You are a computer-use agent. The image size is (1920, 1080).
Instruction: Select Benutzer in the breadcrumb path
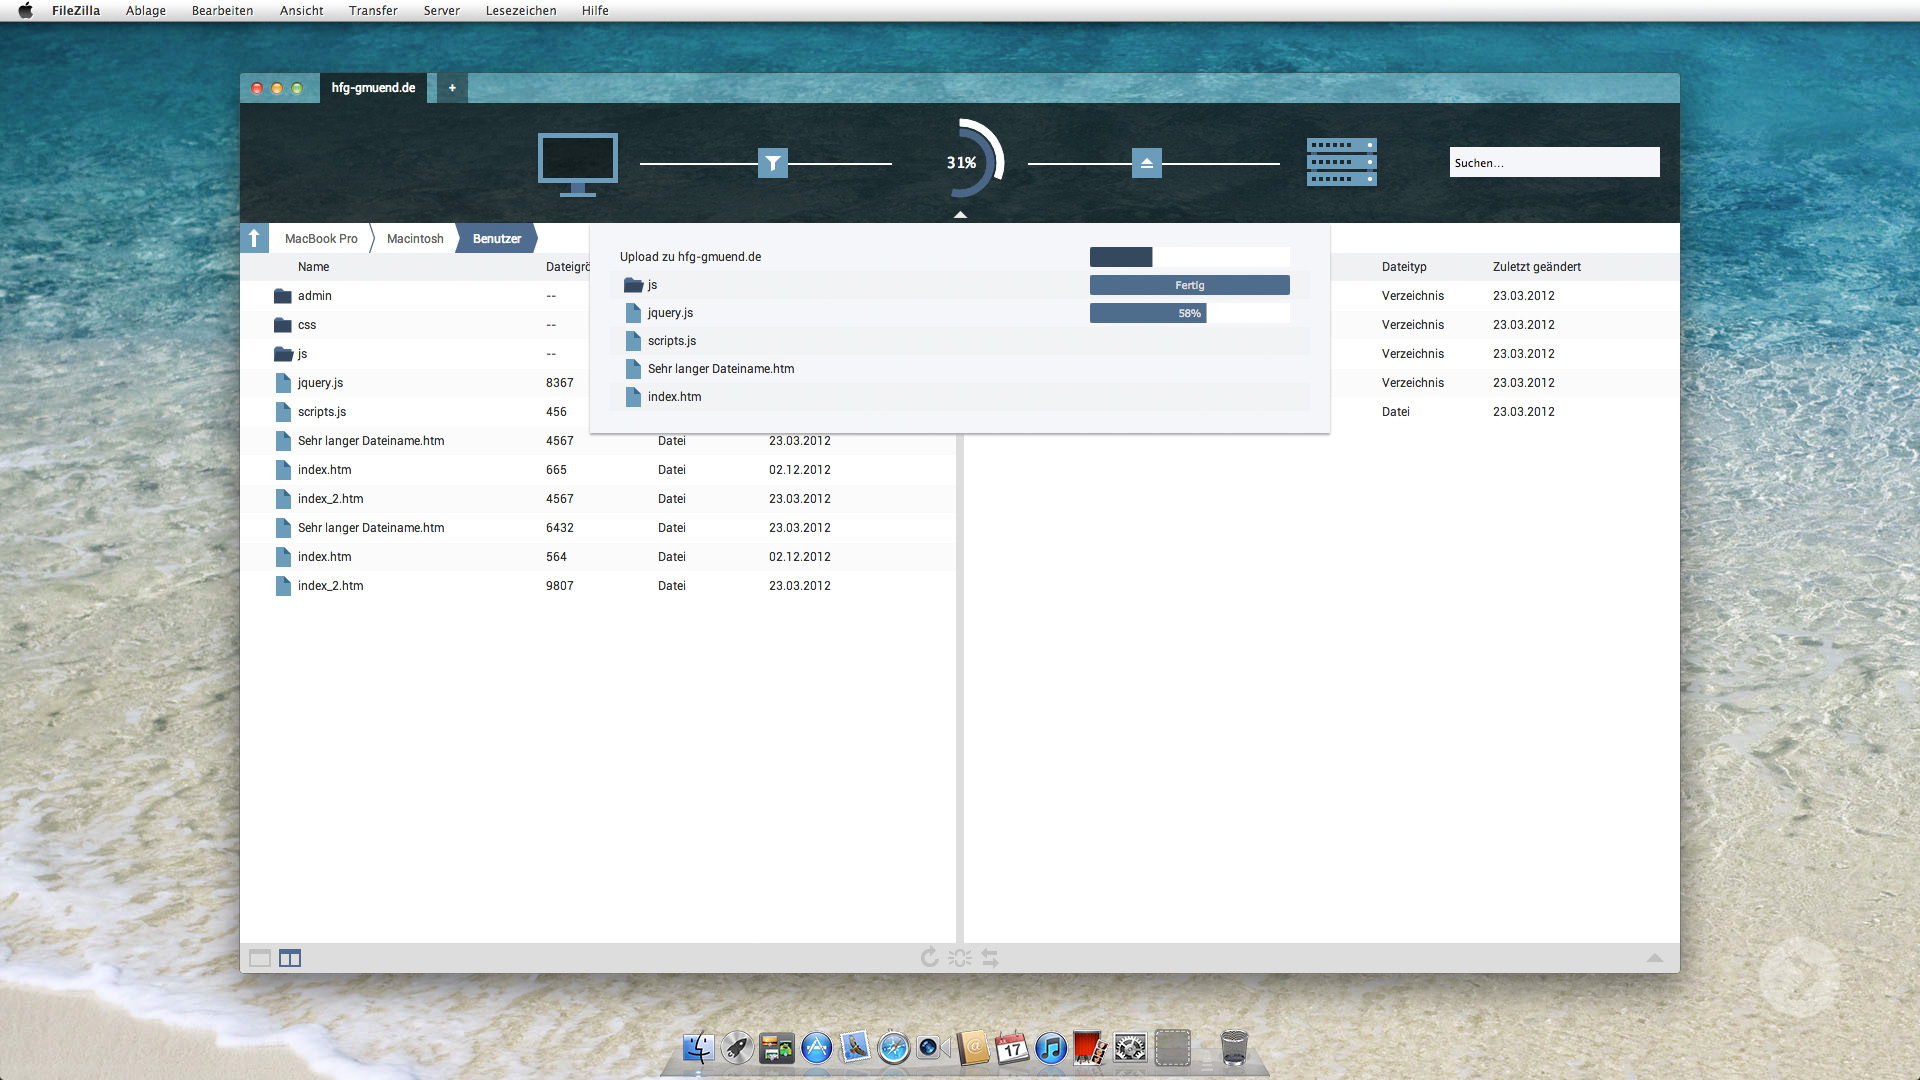497,238
